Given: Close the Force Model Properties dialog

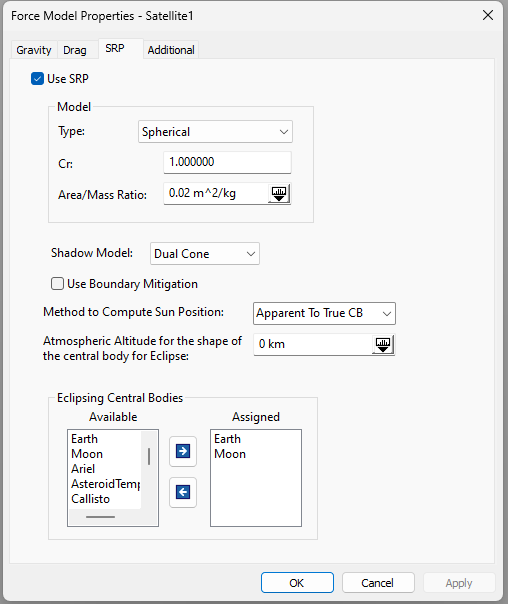Looking at the screenshot, I should pos(488,15).
